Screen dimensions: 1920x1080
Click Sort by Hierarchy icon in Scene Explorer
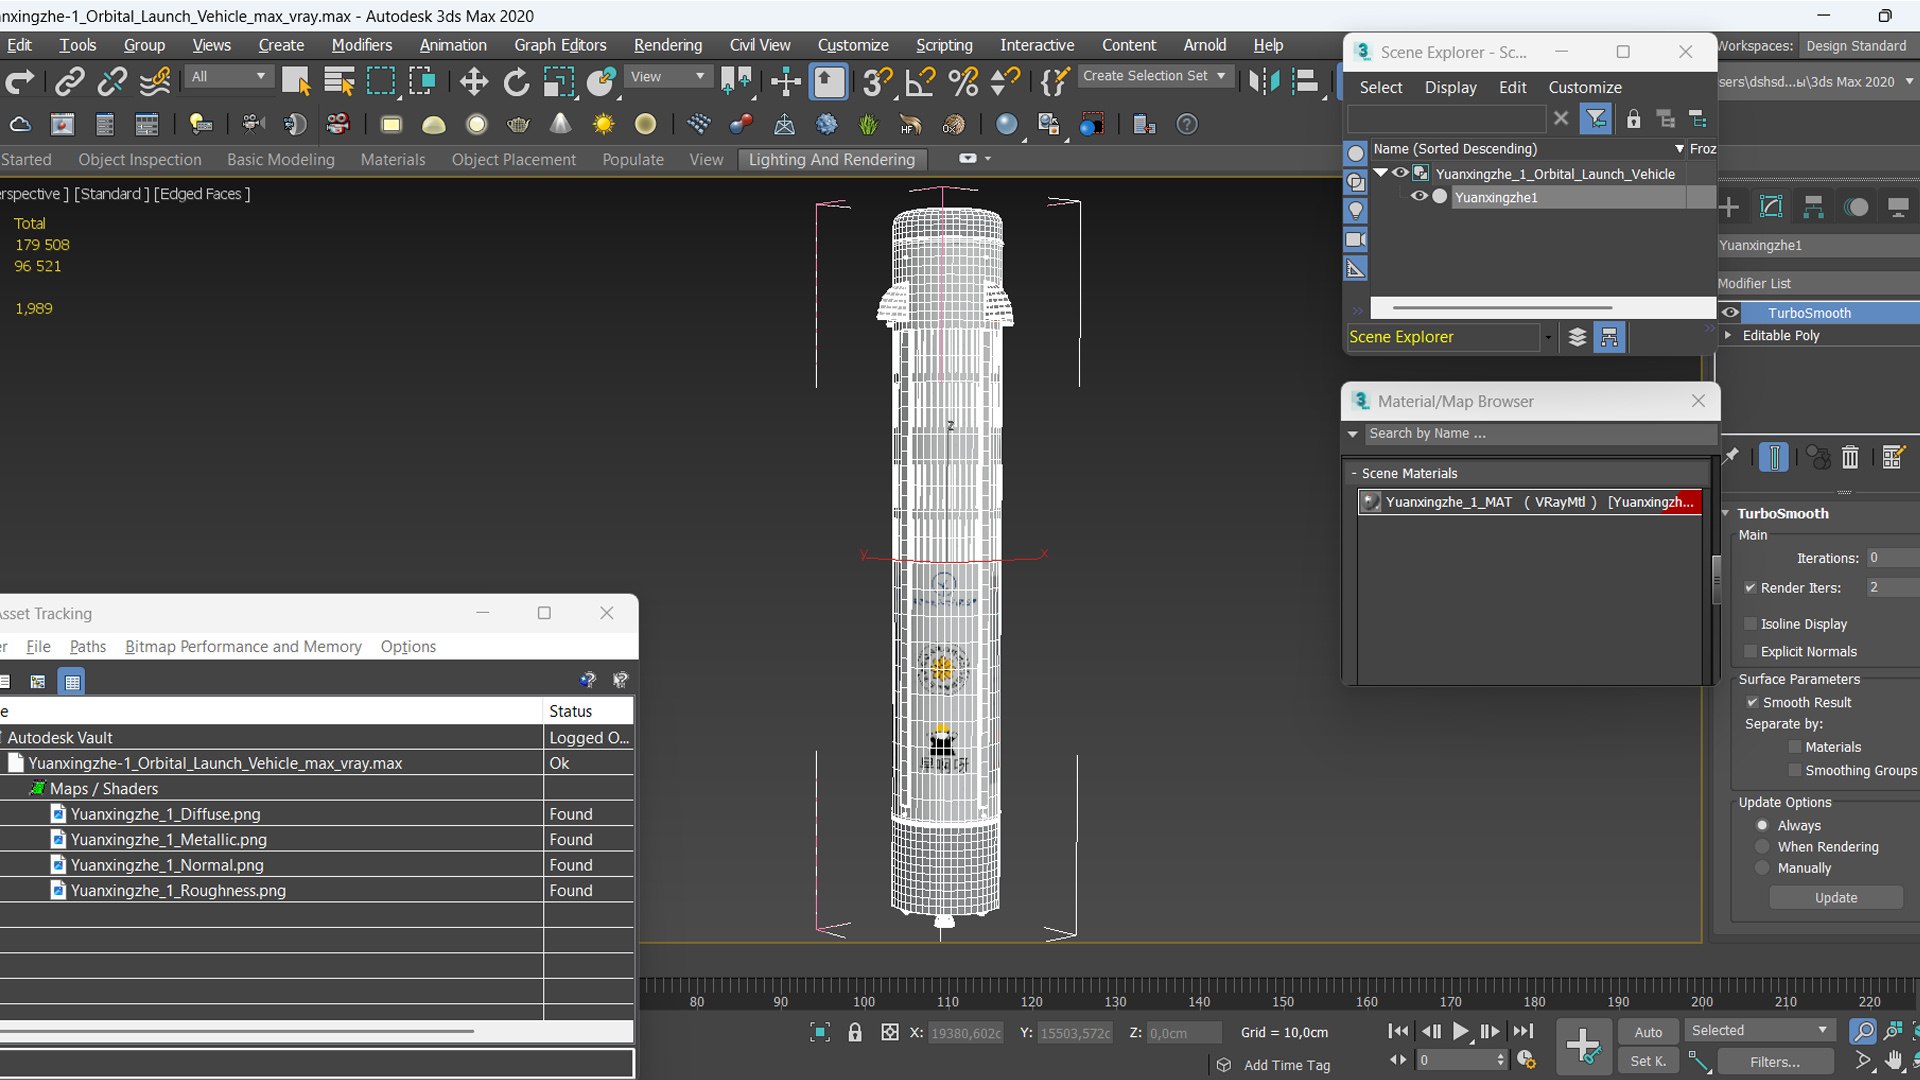[1609, 337]
